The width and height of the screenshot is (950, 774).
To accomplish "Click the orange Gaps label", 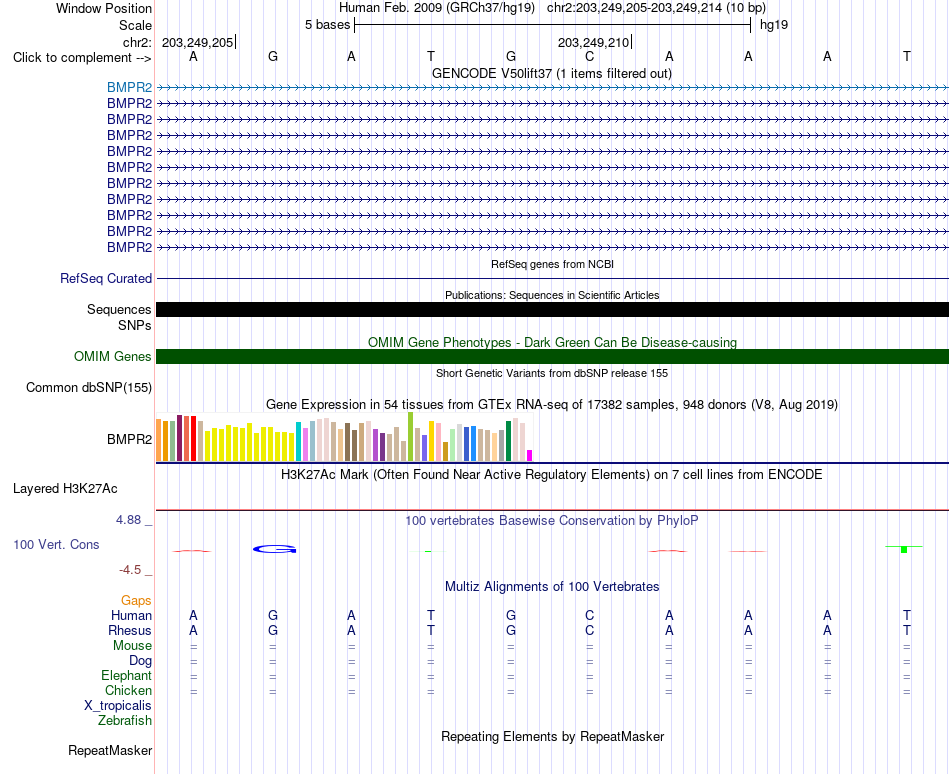I will coord(136,600).
